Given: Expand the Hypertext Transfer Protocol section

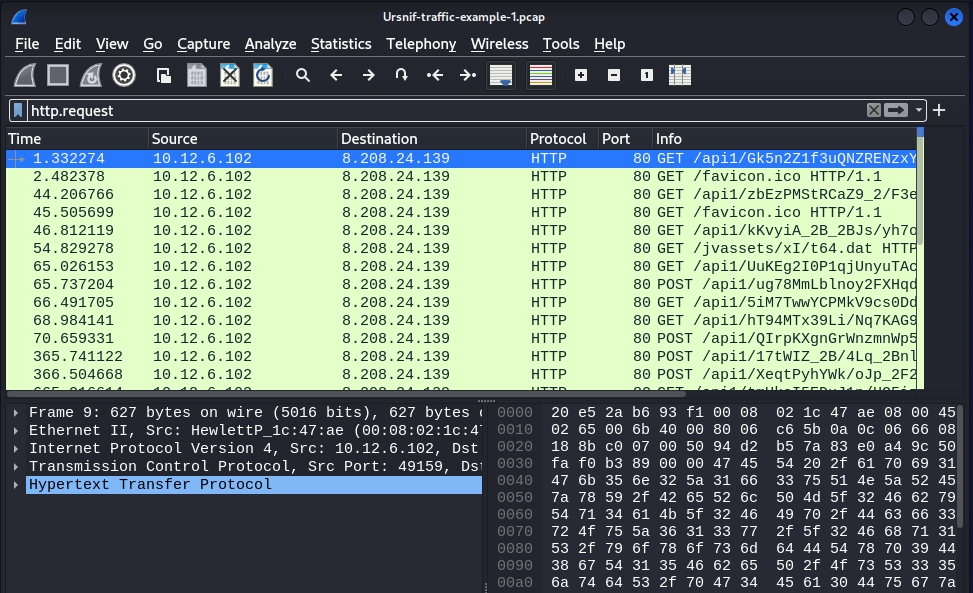Looking at the screenshot, I should click(14, 484).
